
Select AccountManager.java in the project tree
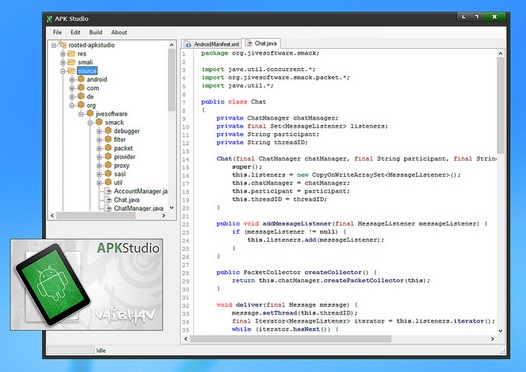pyautogui.click(x=141, y=191)
